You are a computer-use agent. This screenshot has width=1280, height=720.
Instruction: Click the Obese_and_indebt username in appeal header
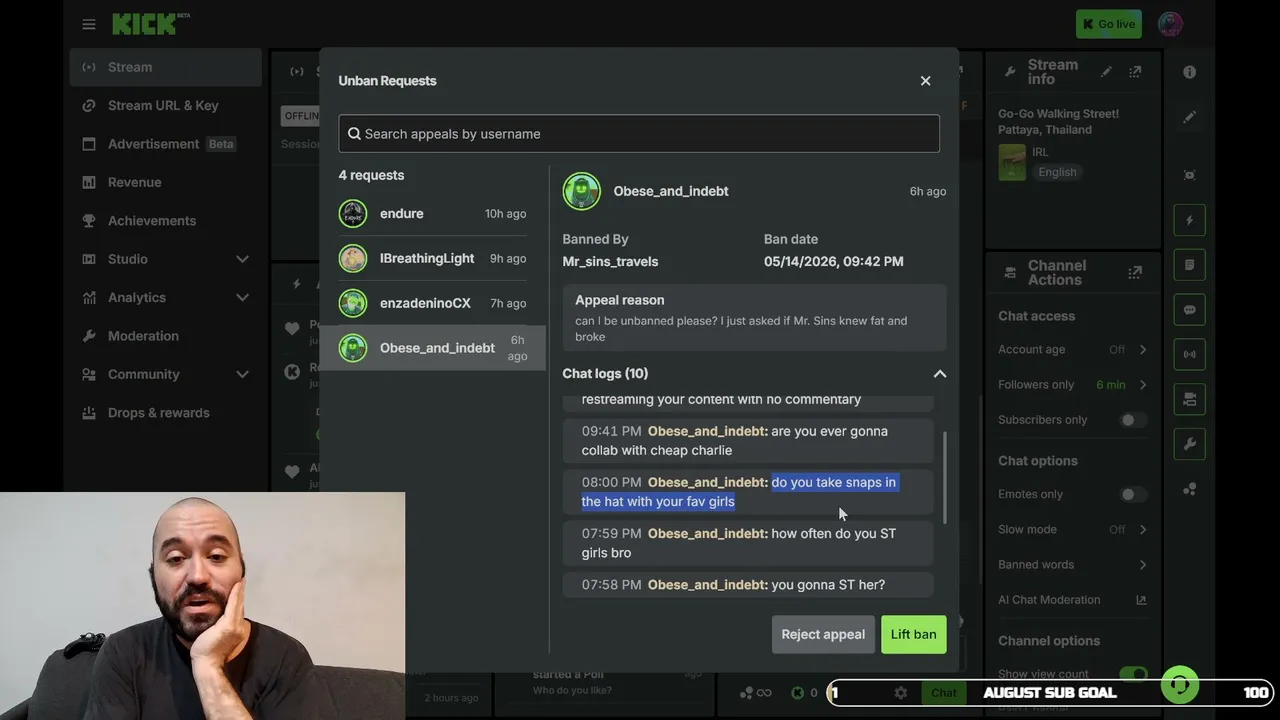(x=671, y=191)
